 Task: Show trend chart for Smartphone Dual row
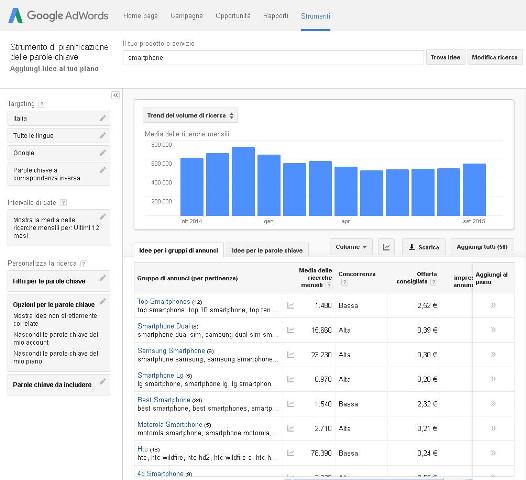[x=291, y=330]
